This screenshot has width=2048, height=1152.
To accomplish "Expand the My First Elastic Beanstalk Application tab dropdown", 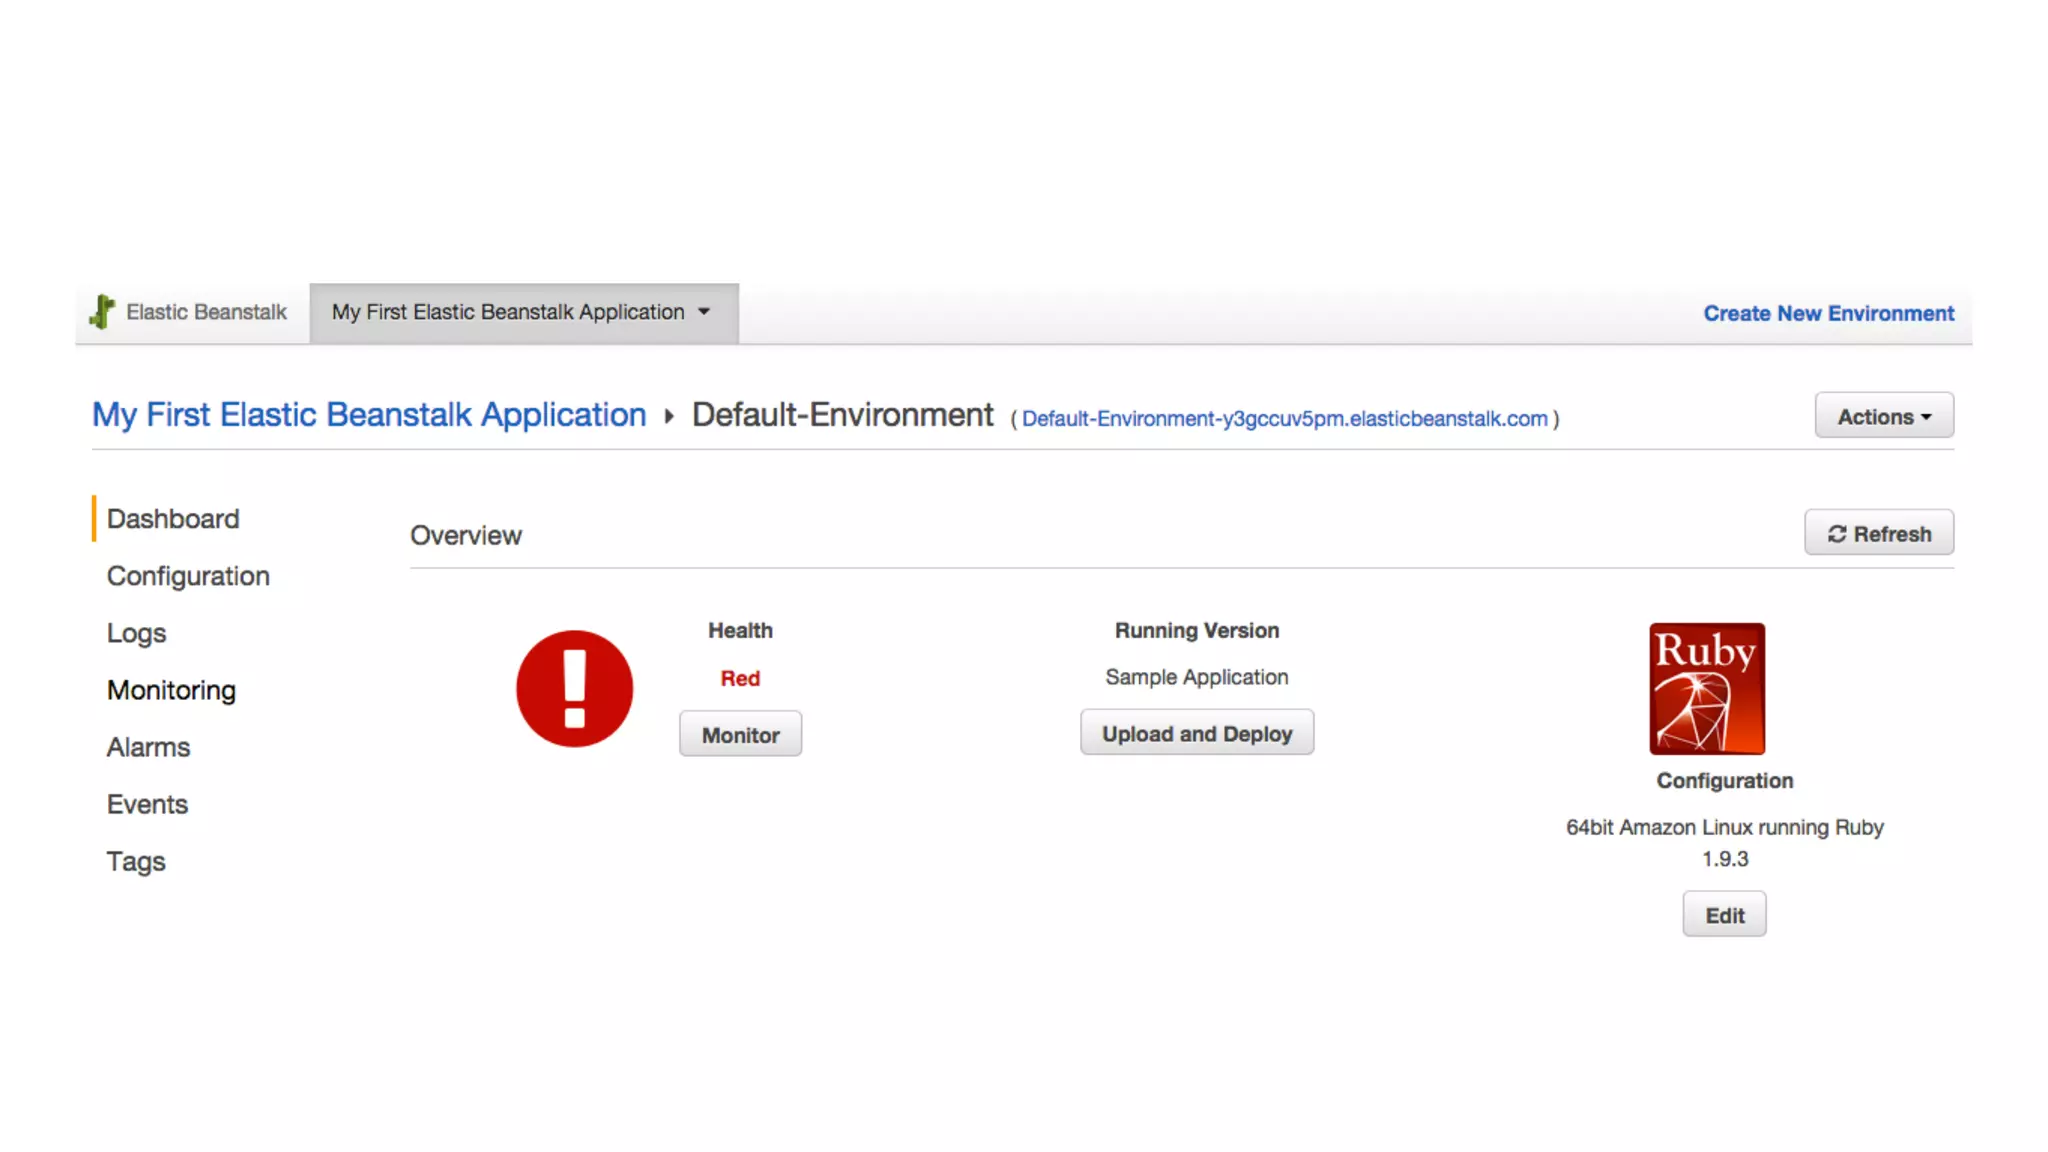I will click(704, 312).
